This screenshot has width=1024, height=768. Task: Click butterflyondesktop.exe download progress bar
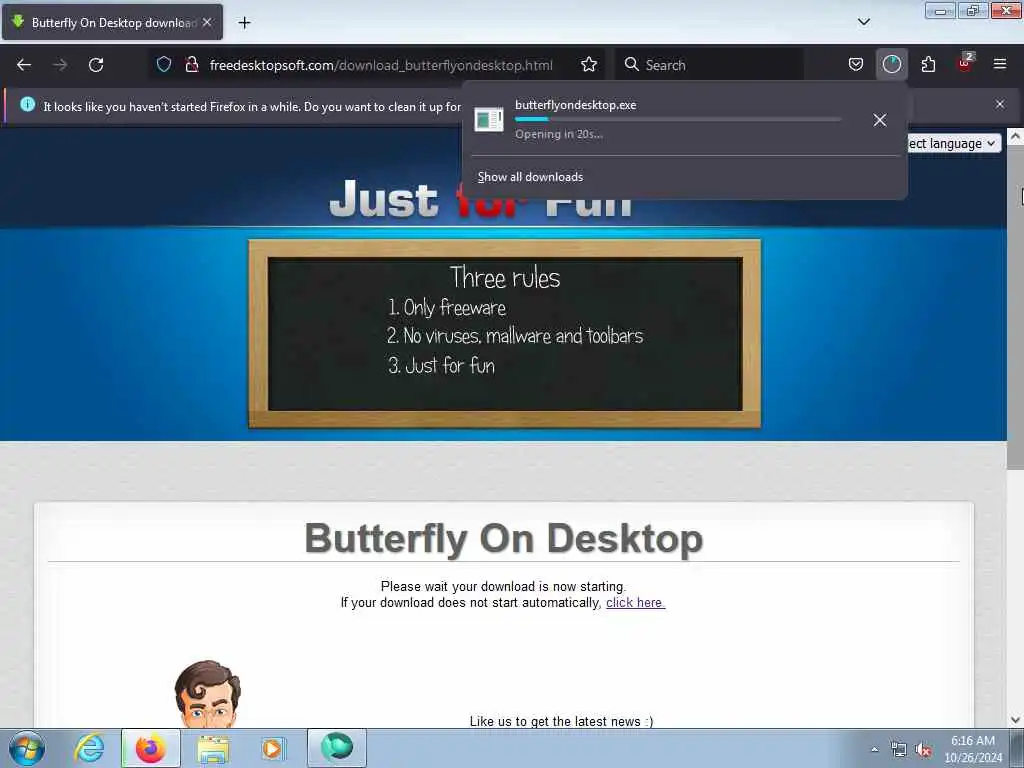[x=678, y=119]
